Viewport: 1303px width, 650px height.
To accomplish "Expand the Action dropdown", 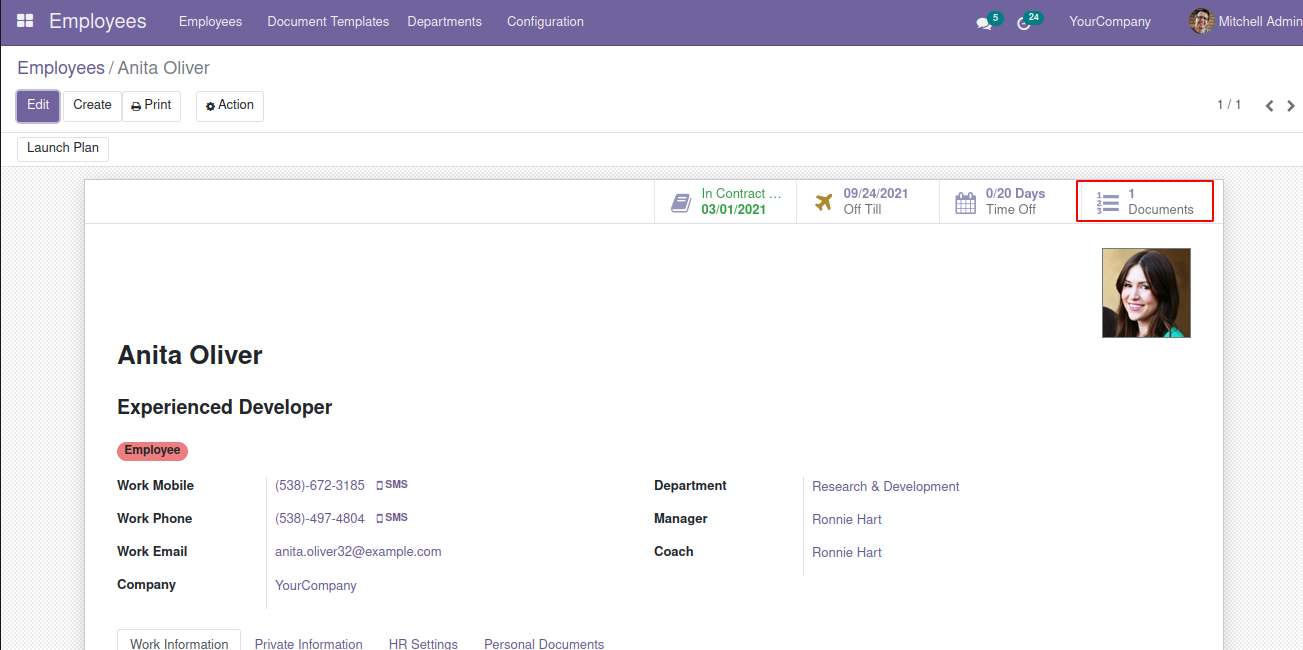I will [230, 106].
